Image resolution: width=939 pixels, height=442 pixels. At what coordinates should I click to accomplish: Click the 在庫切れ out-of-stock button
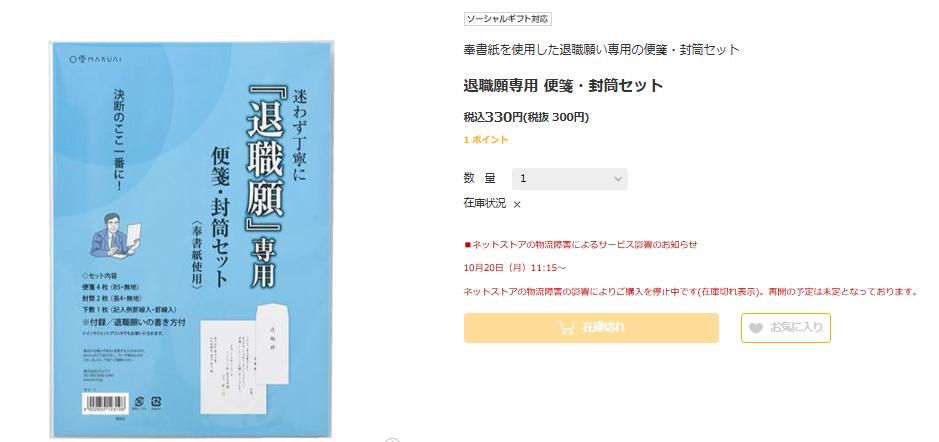[x=591, y=328]
